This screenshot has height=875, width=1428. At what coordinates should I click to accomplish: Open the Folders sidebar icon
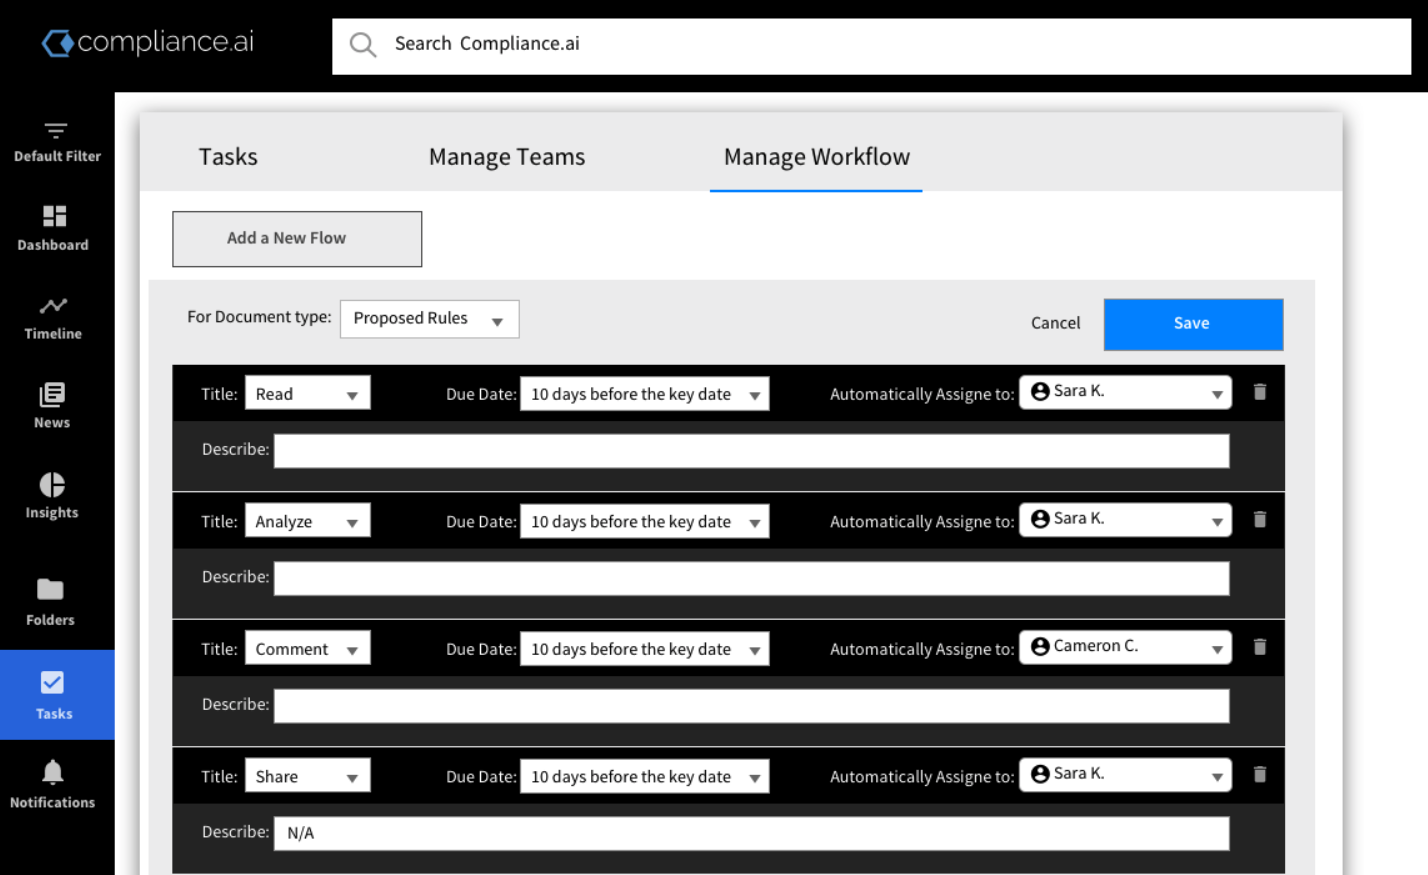[50, 590]
